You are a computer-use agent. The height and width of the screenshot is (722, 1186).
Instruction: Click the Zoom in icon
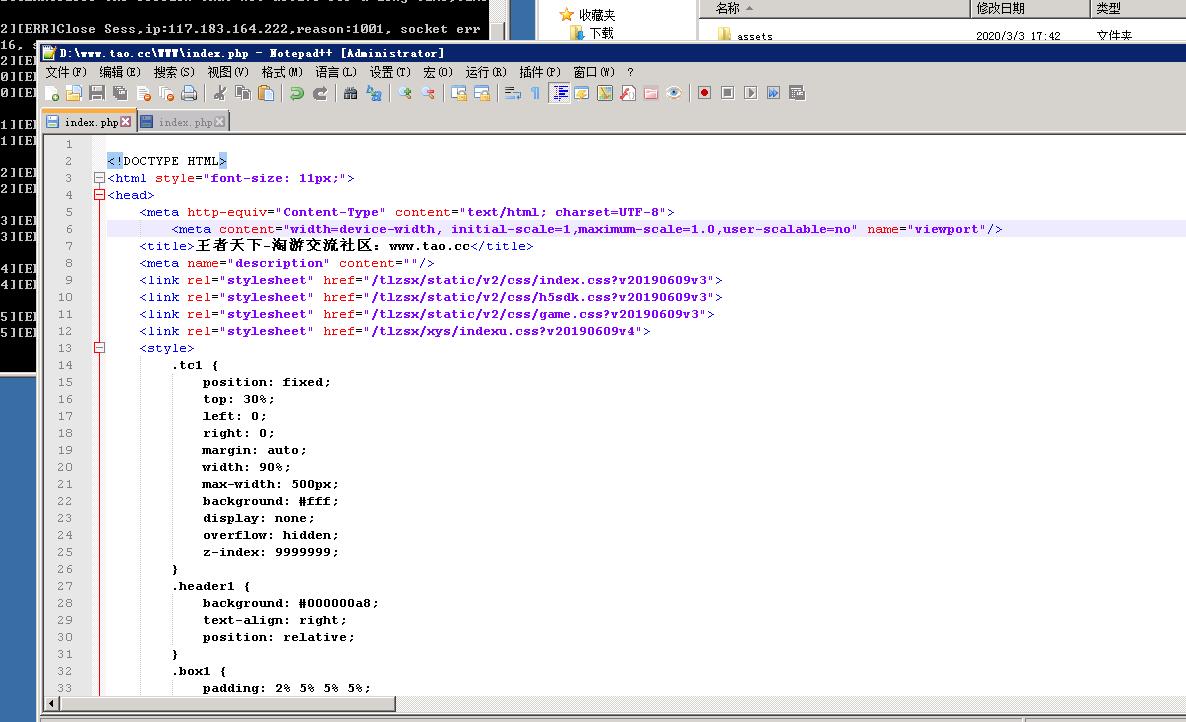point(405,93)
